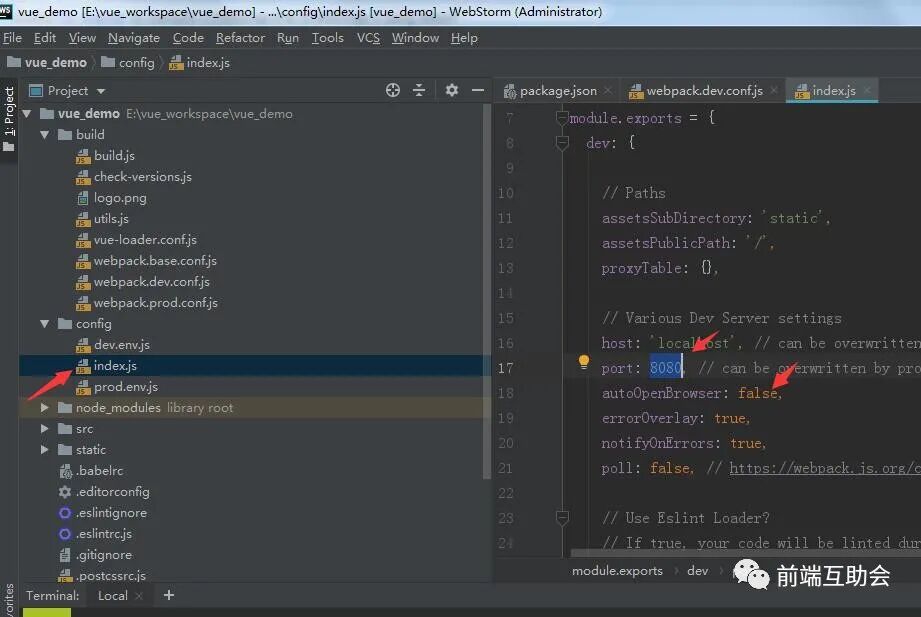Open the Run menu
The image size is (921, 617).
288,38
